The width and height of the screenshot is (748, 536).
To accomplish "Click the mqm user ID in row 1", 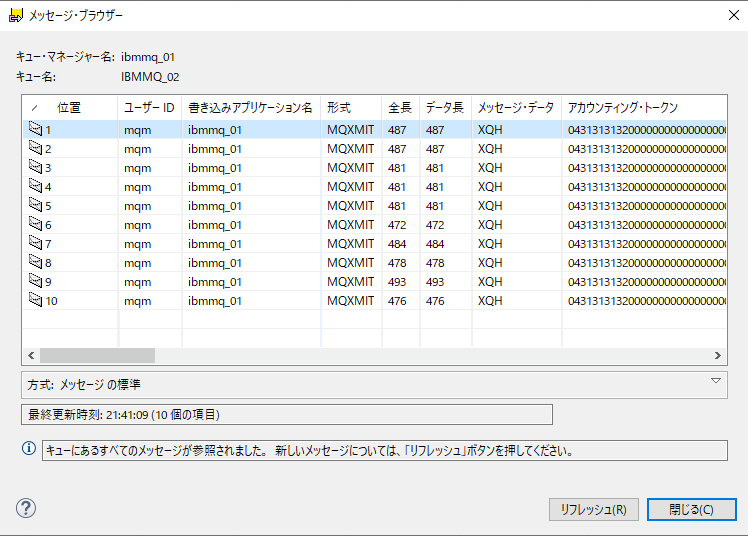I will pos(137,130).
